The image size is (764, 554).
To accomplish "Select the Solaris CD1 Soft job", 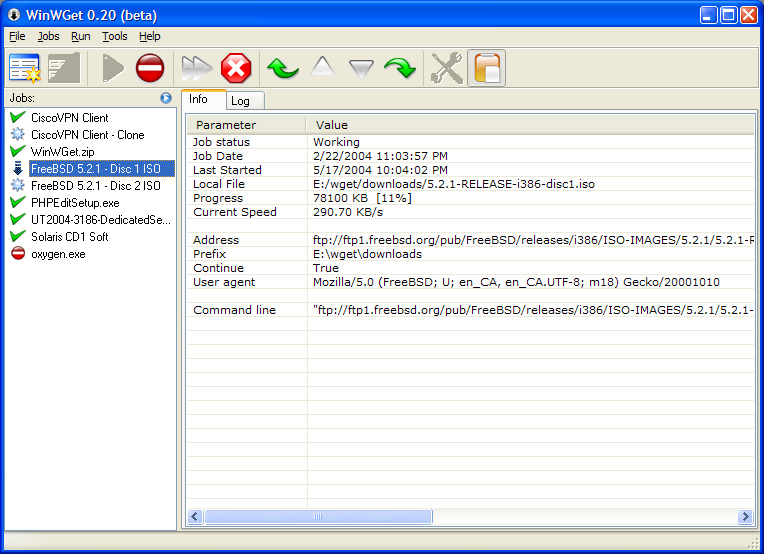I will pos(70,237).
